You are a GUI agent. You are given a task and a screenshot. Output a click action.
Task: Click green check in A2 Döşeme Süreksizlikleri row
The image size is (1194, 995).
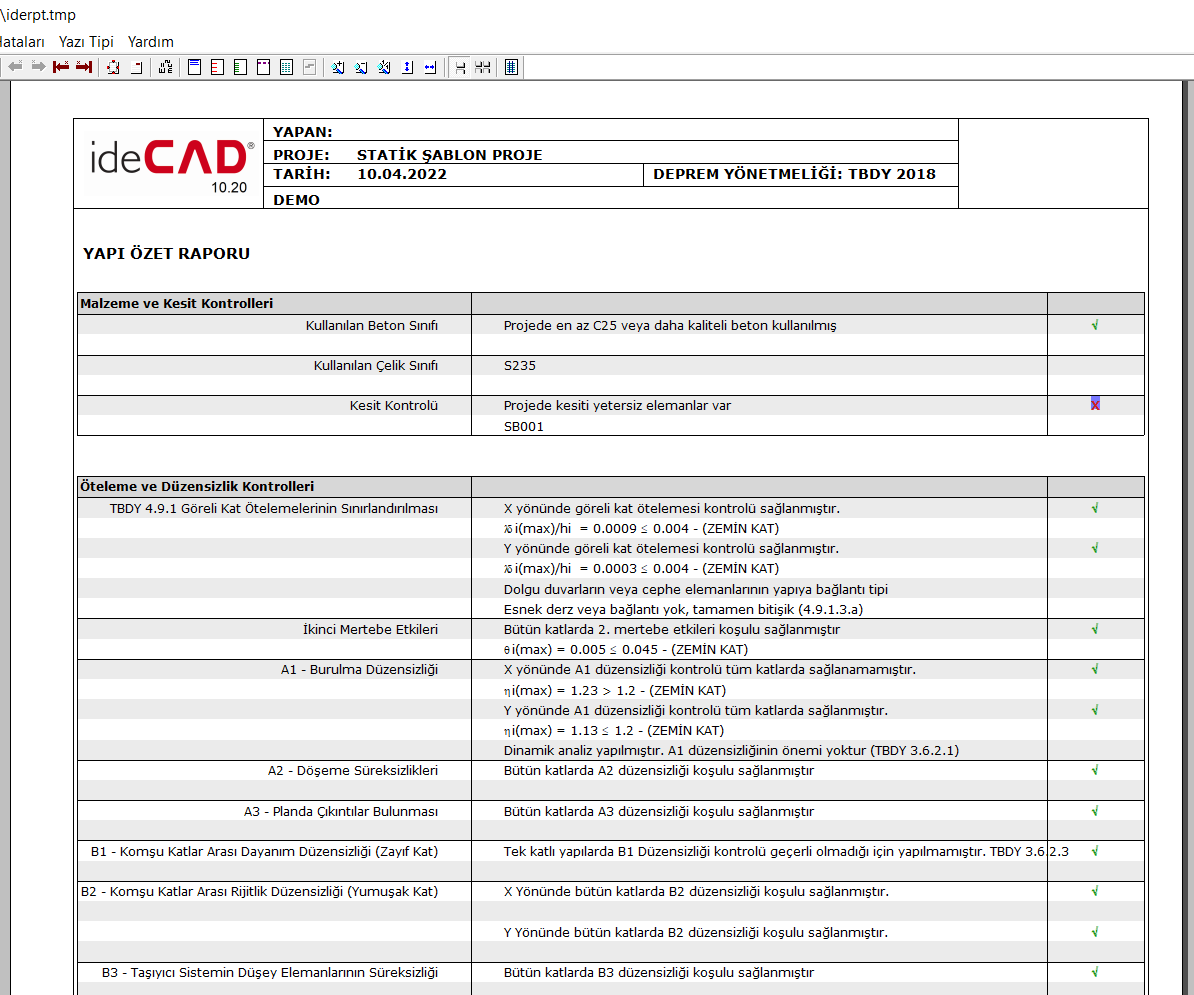tap(1095, 770)
